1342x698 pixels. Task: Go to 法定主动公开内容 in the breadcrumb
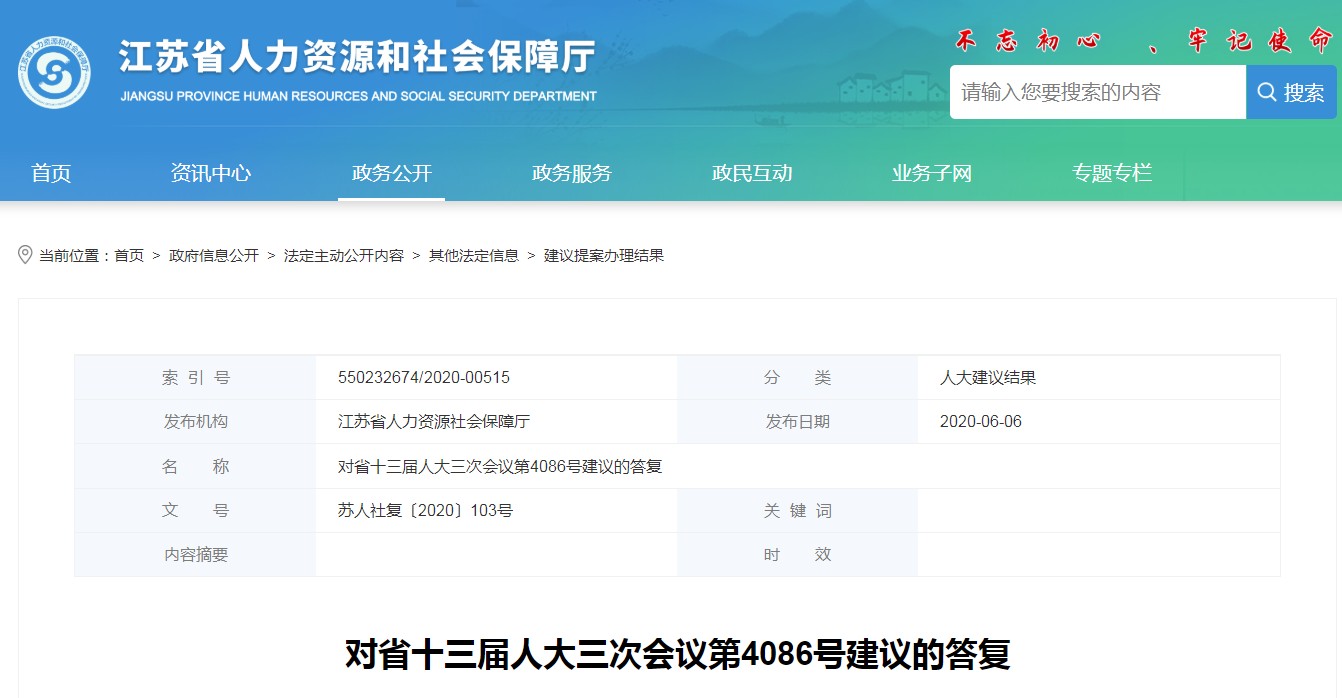[x=344, y=256]
